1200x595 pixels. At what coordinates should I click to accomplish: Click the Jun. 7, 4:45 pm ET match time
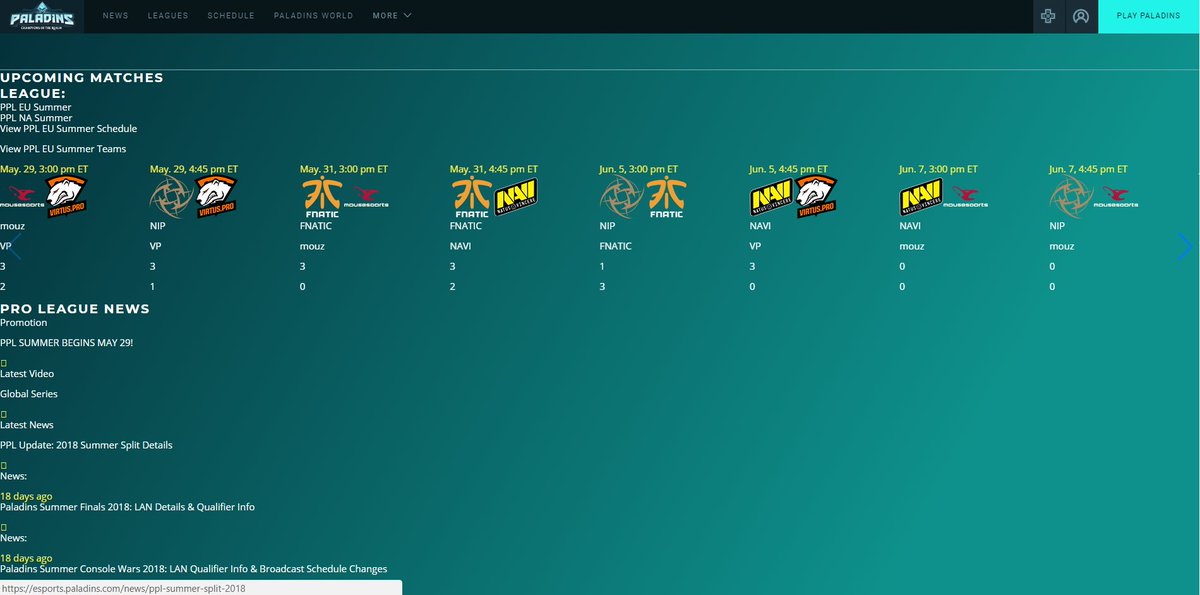pyautogui.click(x=1089, y=169)
